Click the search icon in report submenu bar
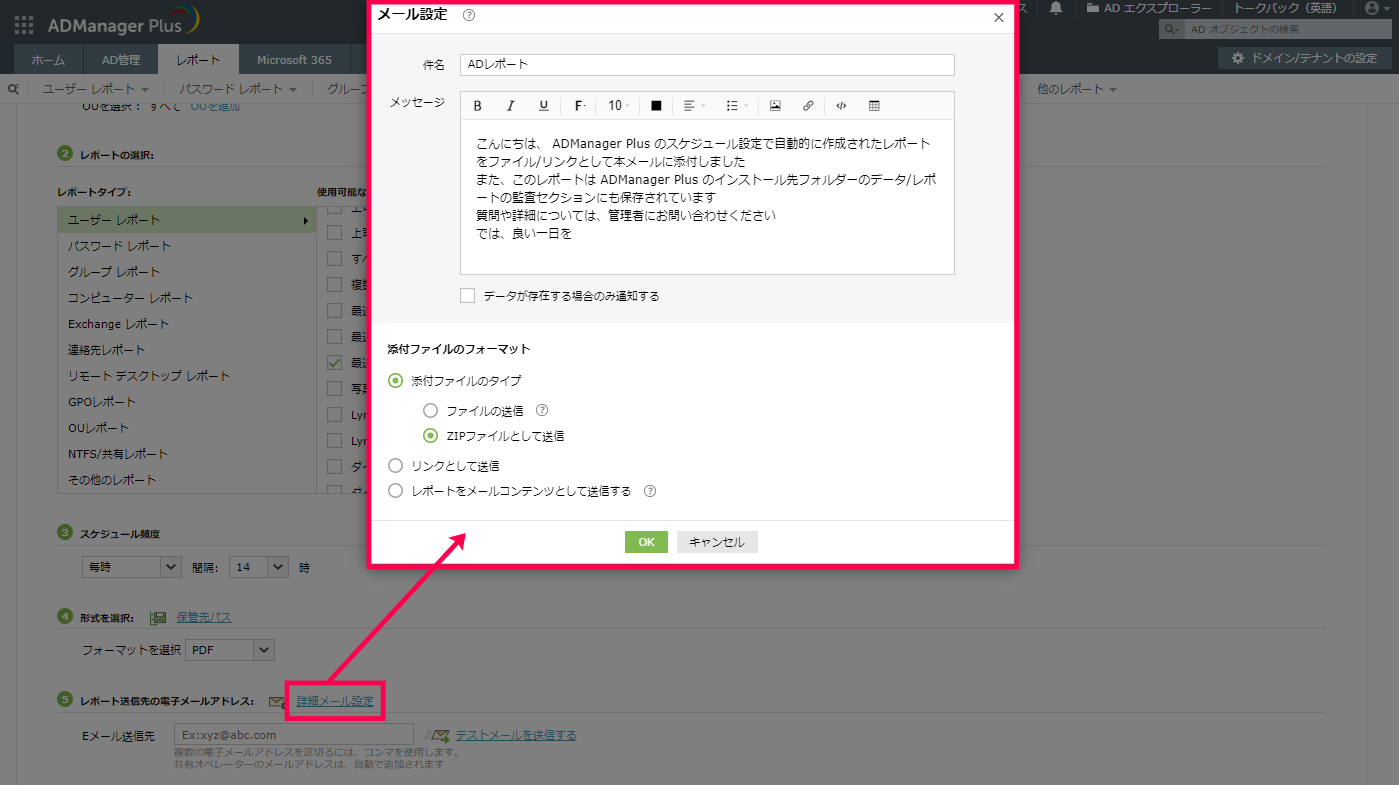This screenshot has width=1399, height=785. (x=14, y=89)
